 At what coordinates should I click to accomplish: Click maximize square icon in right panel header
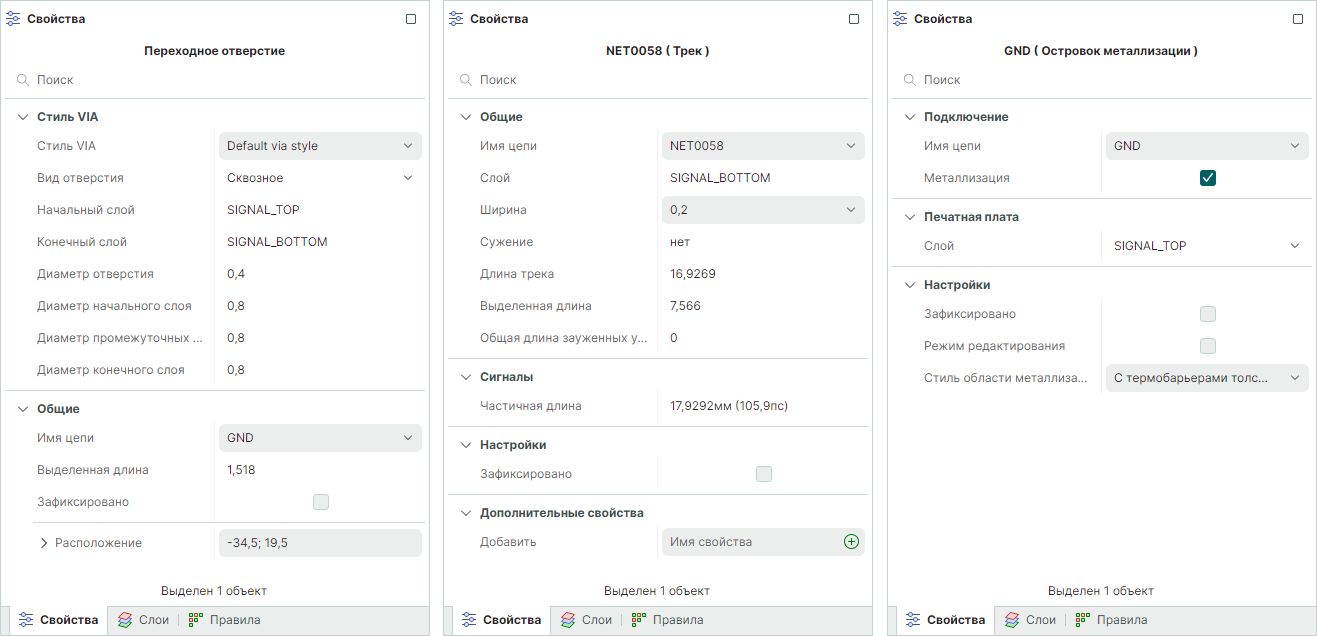[1298, 19]
